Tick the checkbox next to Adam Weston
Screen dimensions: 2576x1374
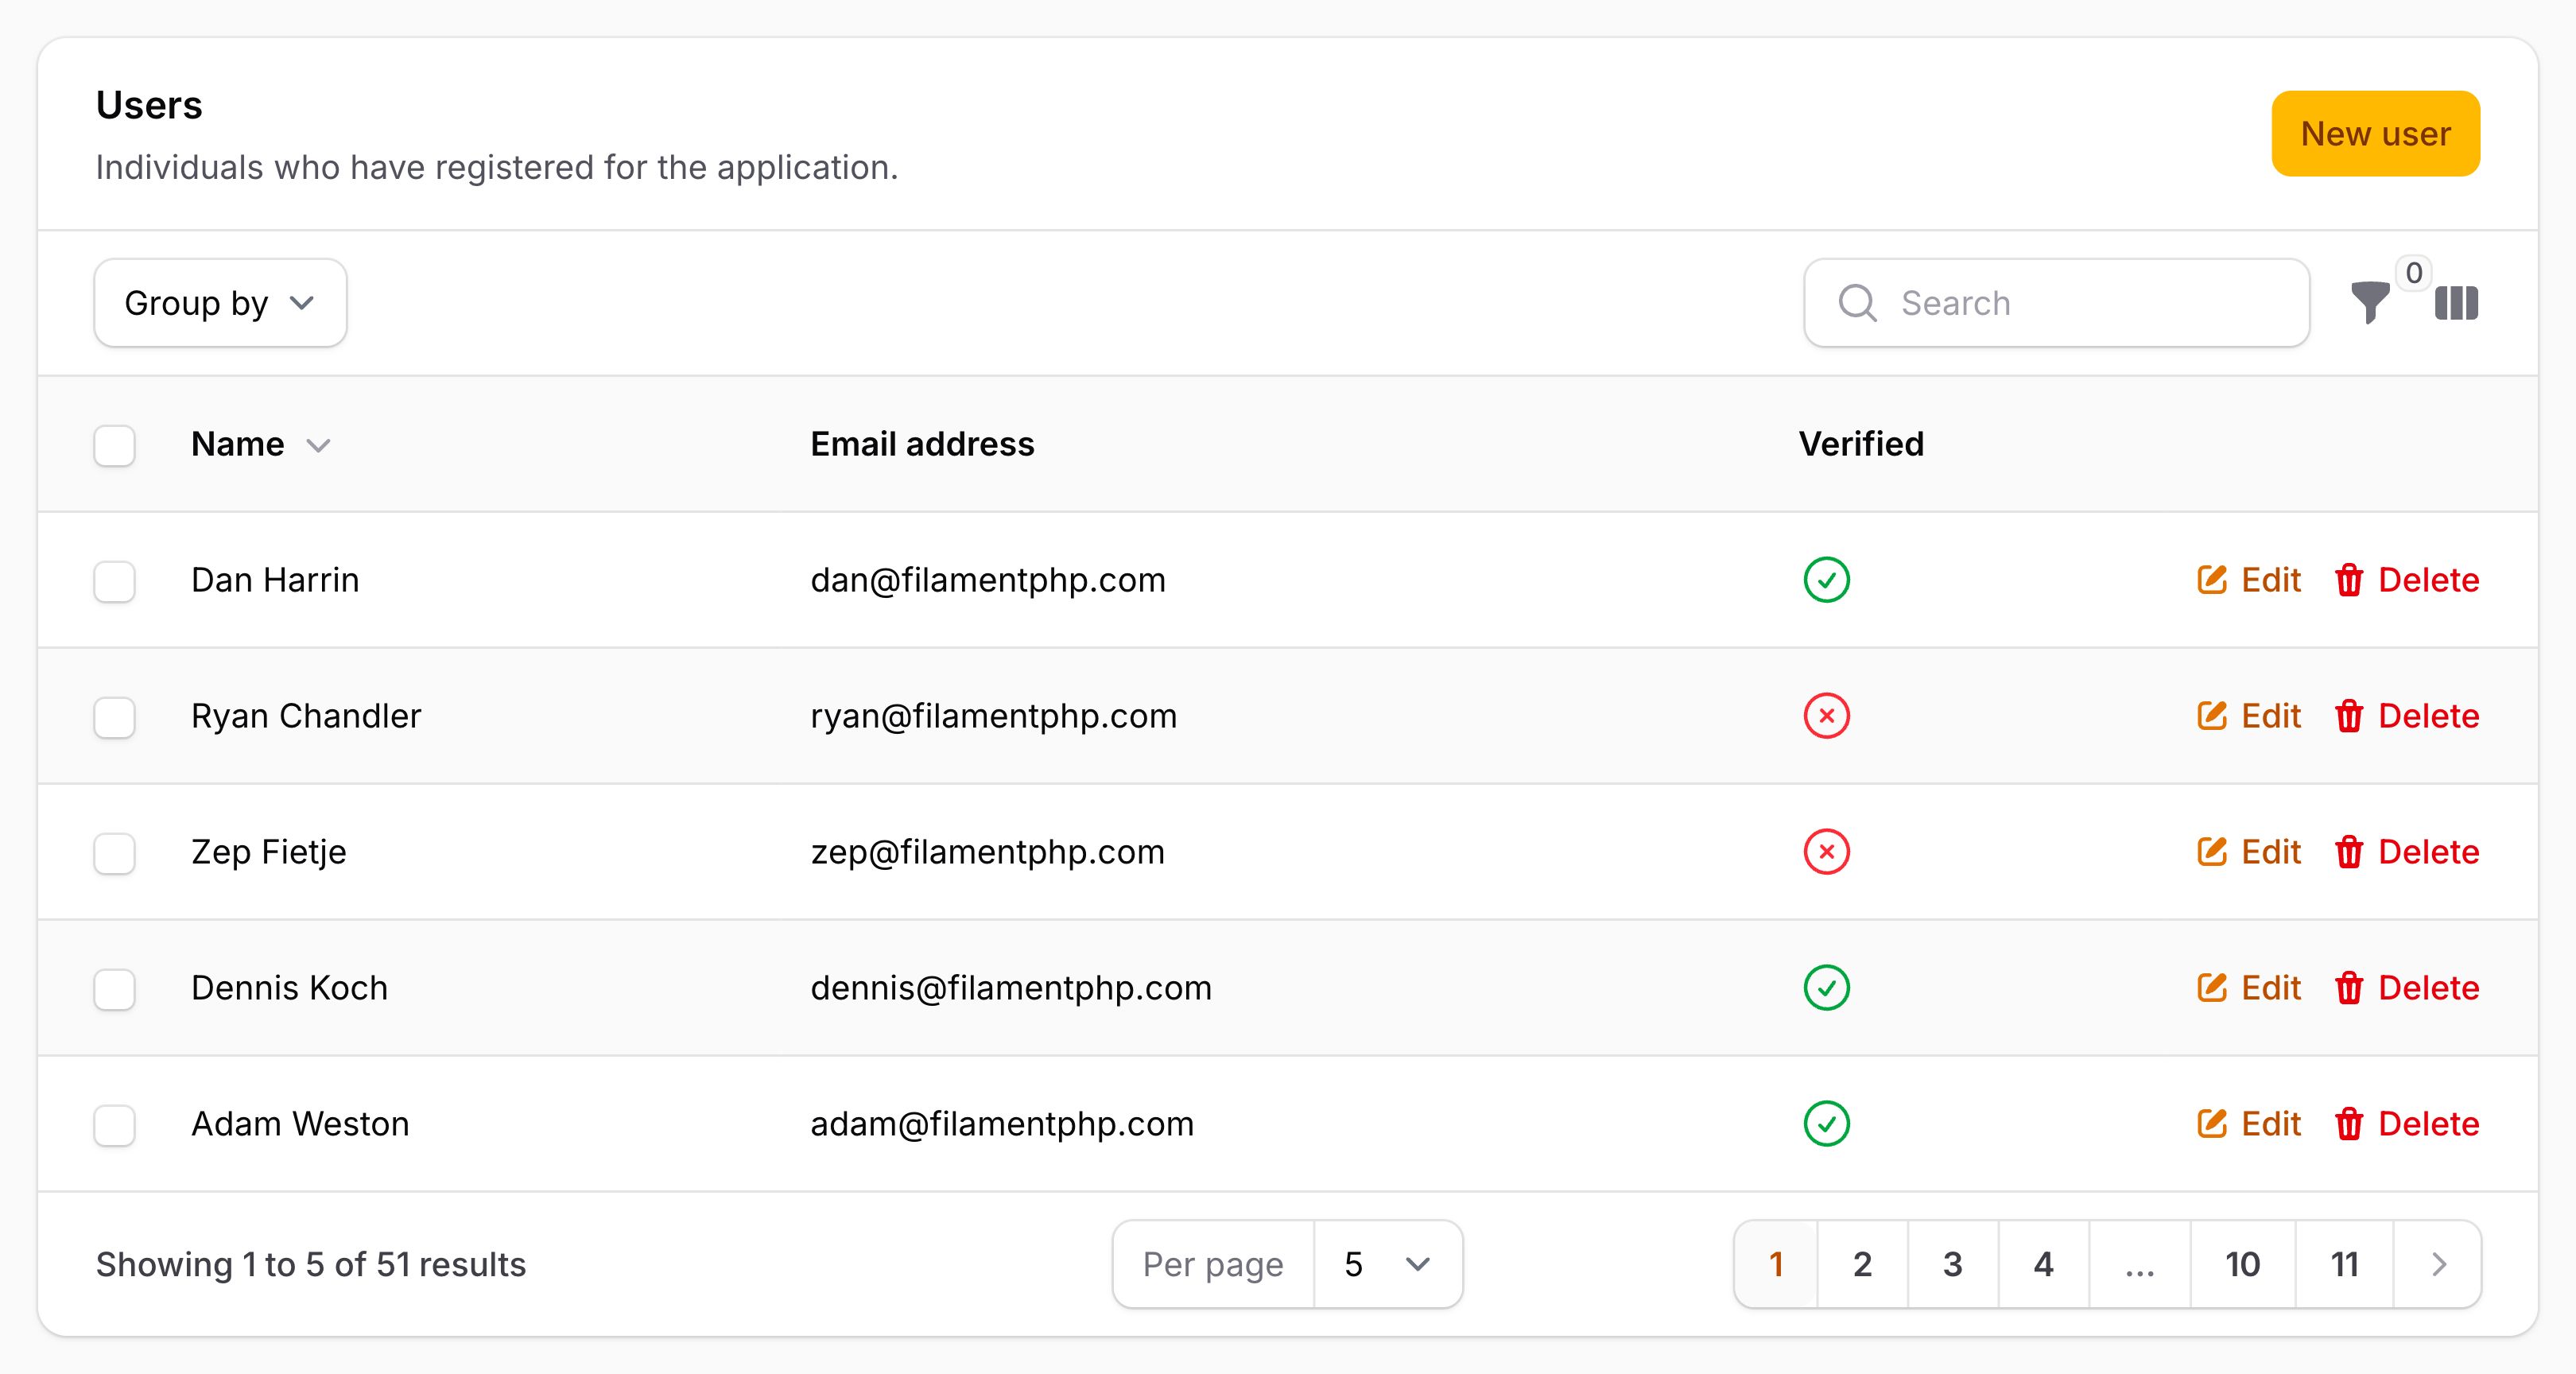(x=114, y=1125)
